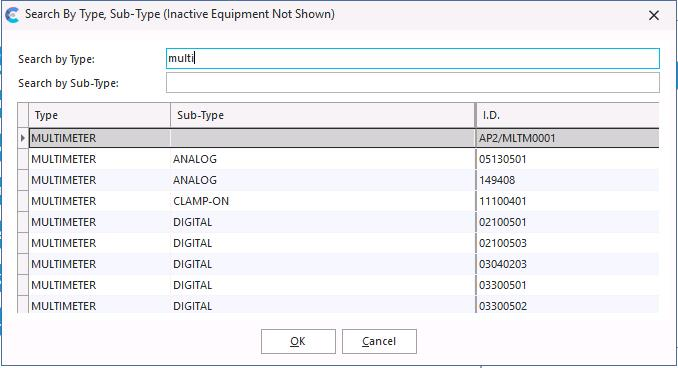Confirm selection with the OK button
The width and height of the screenshot is (678, 368).
coord(298,341)
